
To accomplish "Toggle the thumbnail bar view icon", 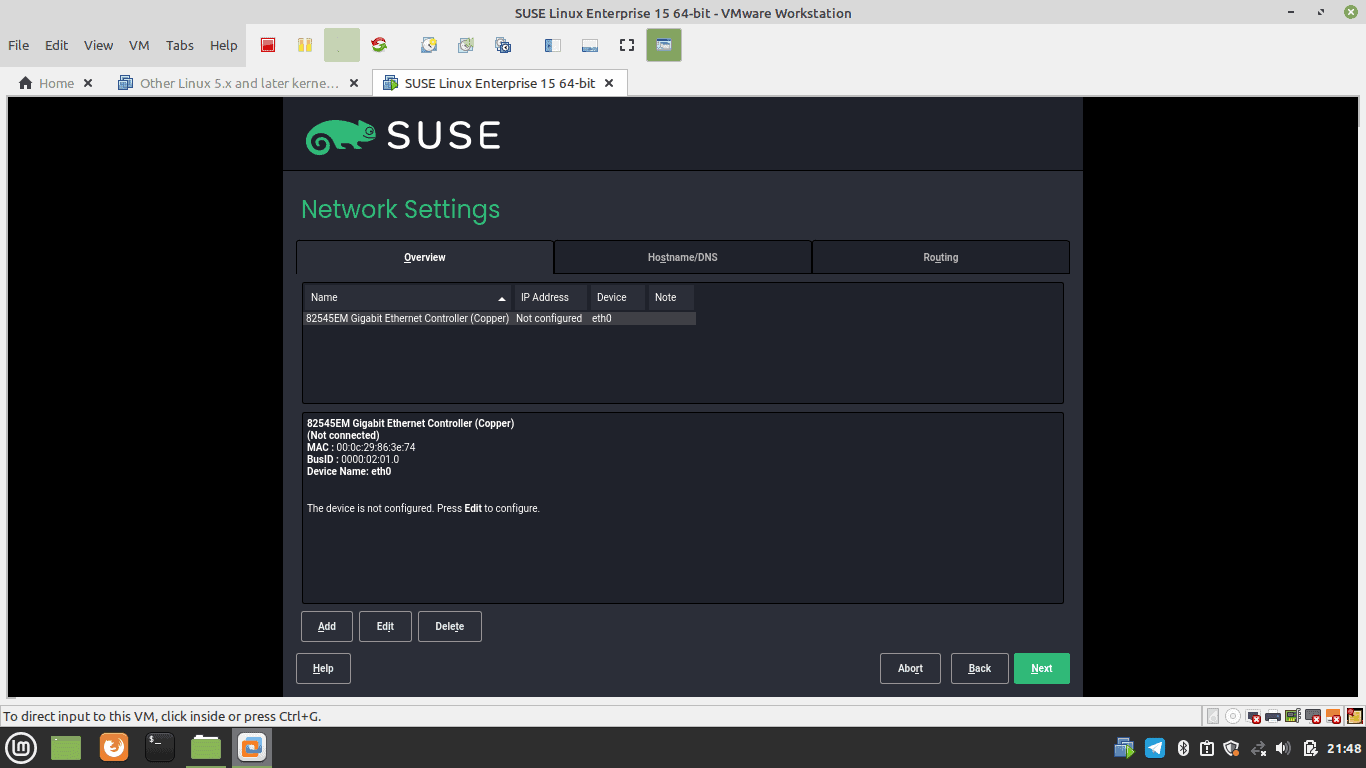I will coord(589,45).
